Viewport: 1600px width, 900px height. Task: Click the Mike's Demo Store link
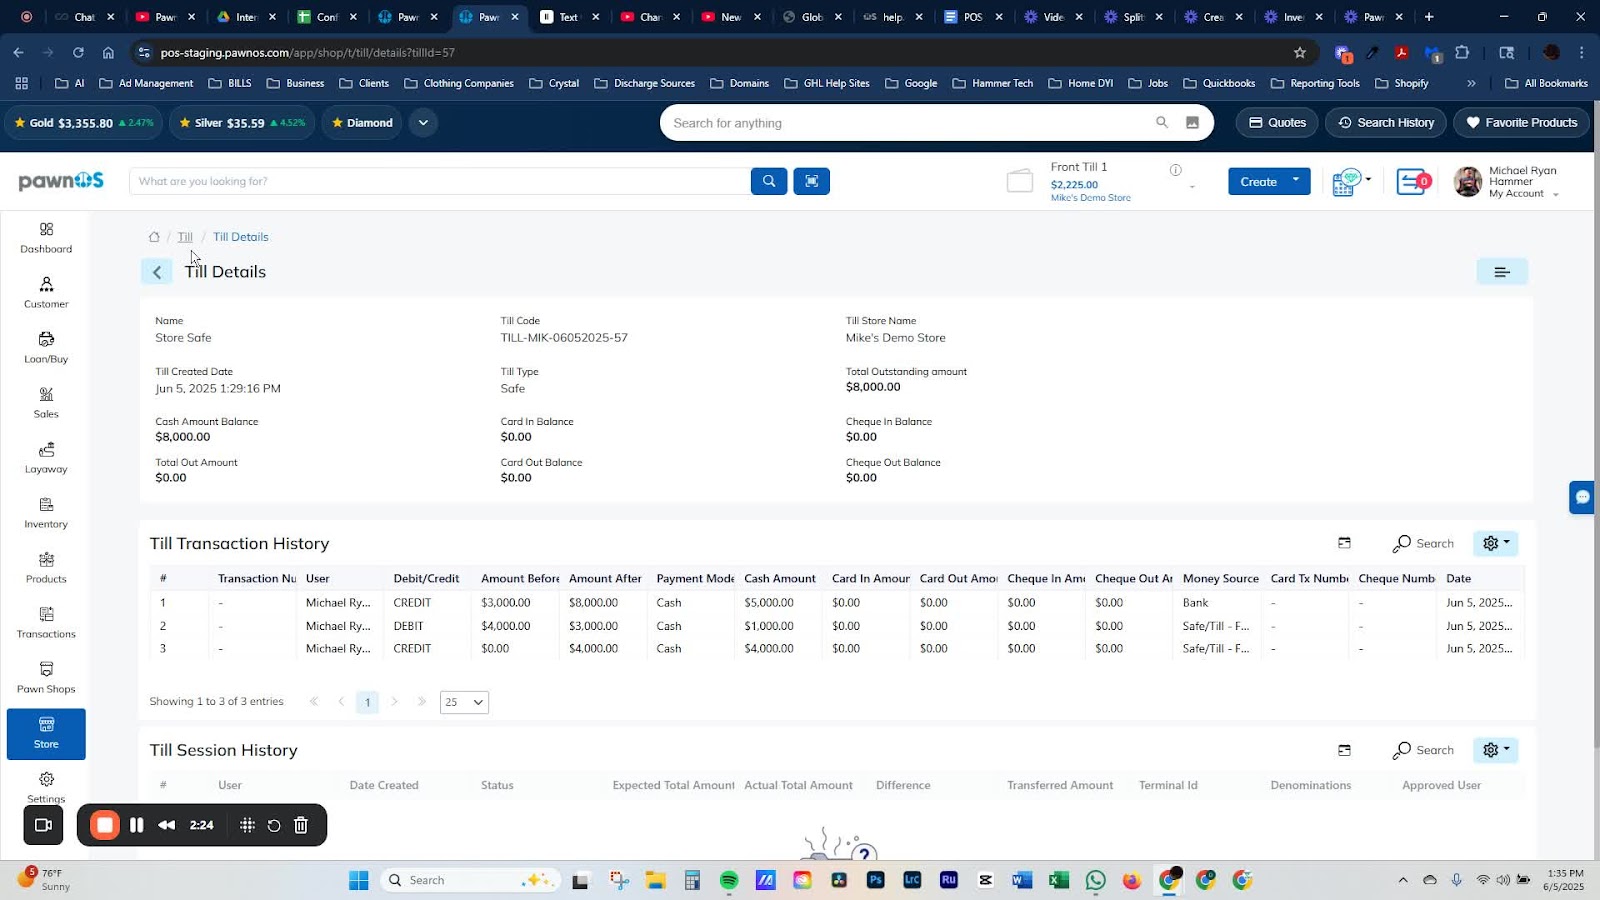1090,198
